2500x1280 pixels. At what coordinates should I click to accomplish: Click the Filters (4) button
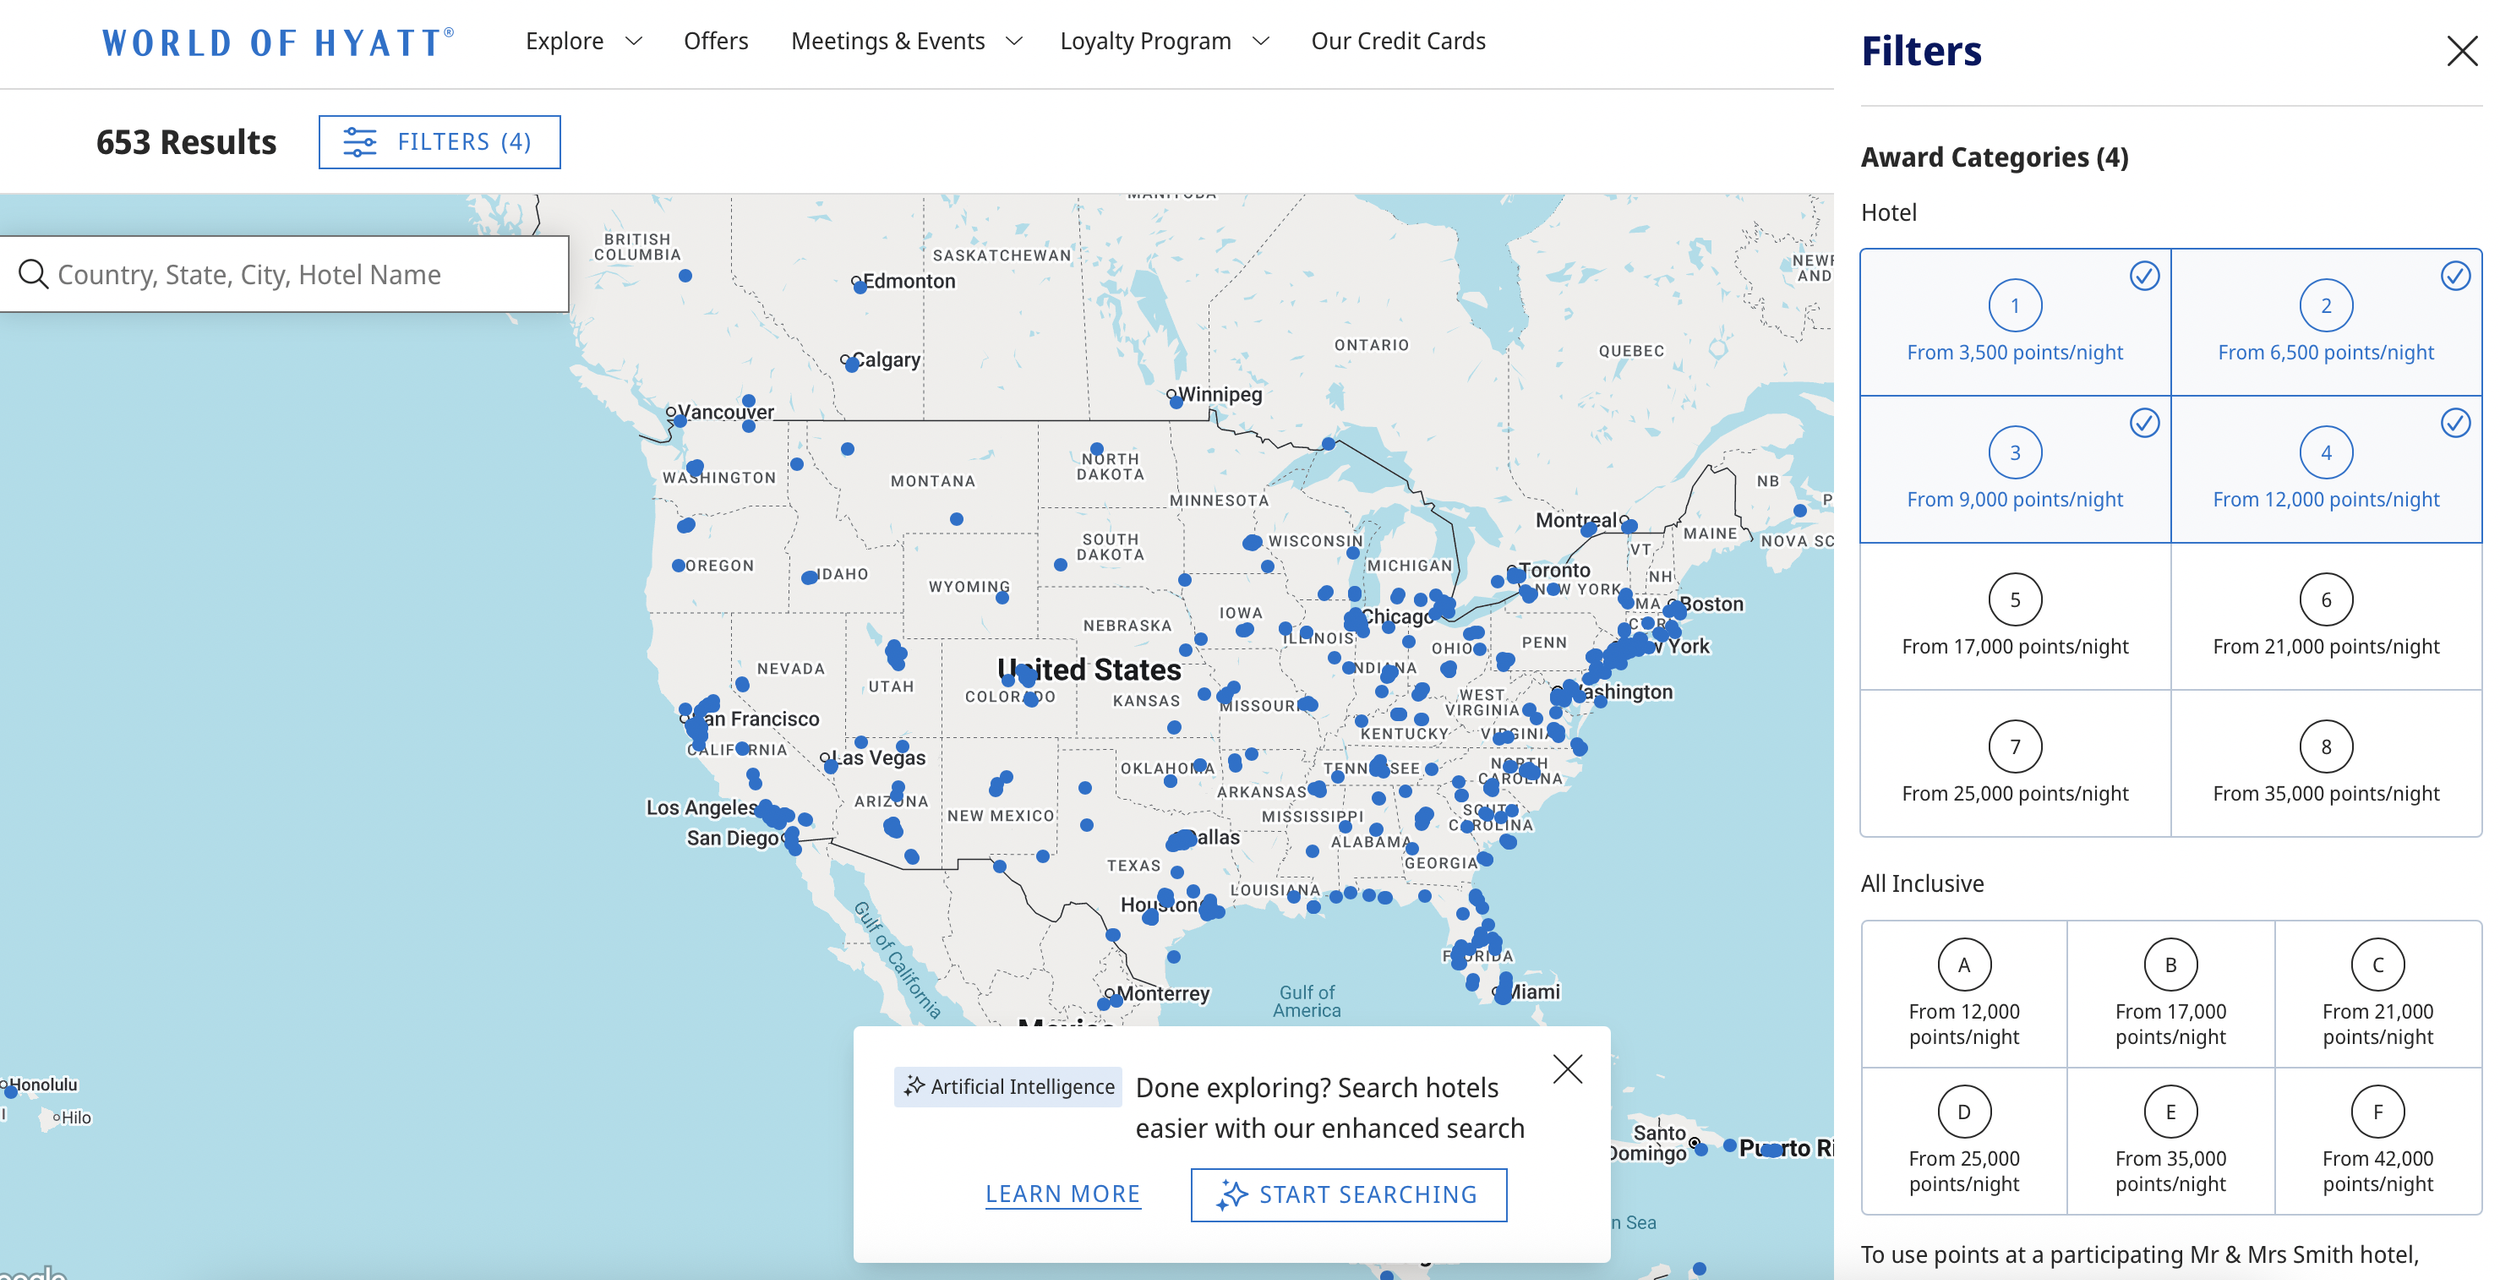pyautogui.click(x=439, y=142)
